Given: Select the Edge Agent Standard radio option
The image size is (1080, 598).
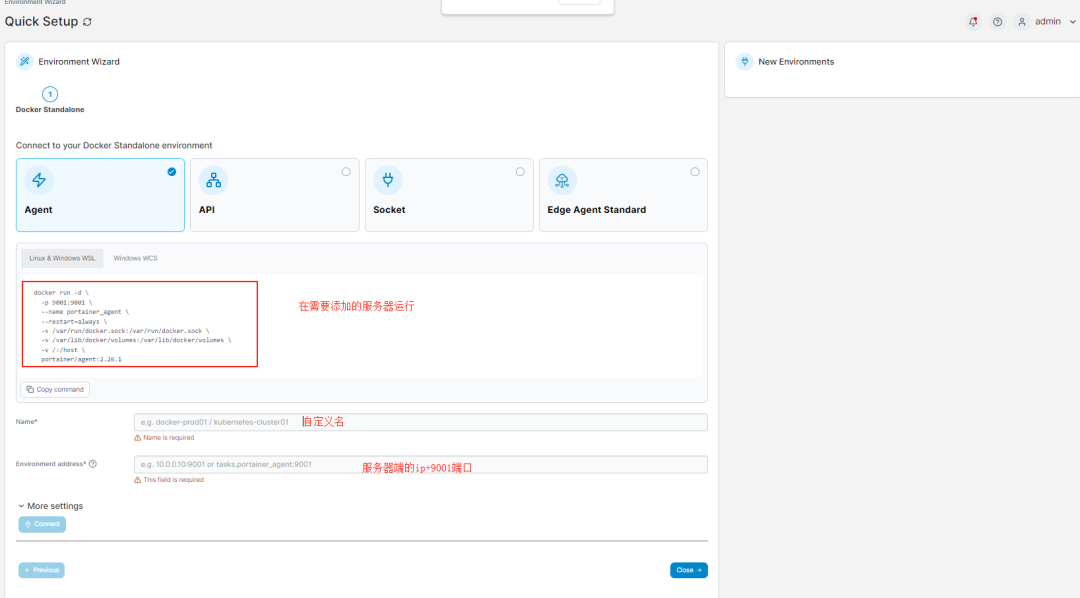Looking at the screenshot, I should click(694, 172).
